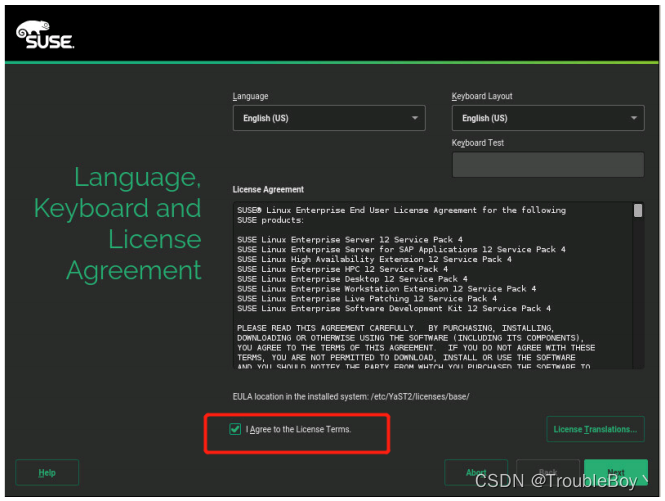Viewport: 665px width, 501px height.
Task: Click the line "SUSE Linux Enterprise Software Development Kit 12 Service Pack 4"
Action: [394, 308]
